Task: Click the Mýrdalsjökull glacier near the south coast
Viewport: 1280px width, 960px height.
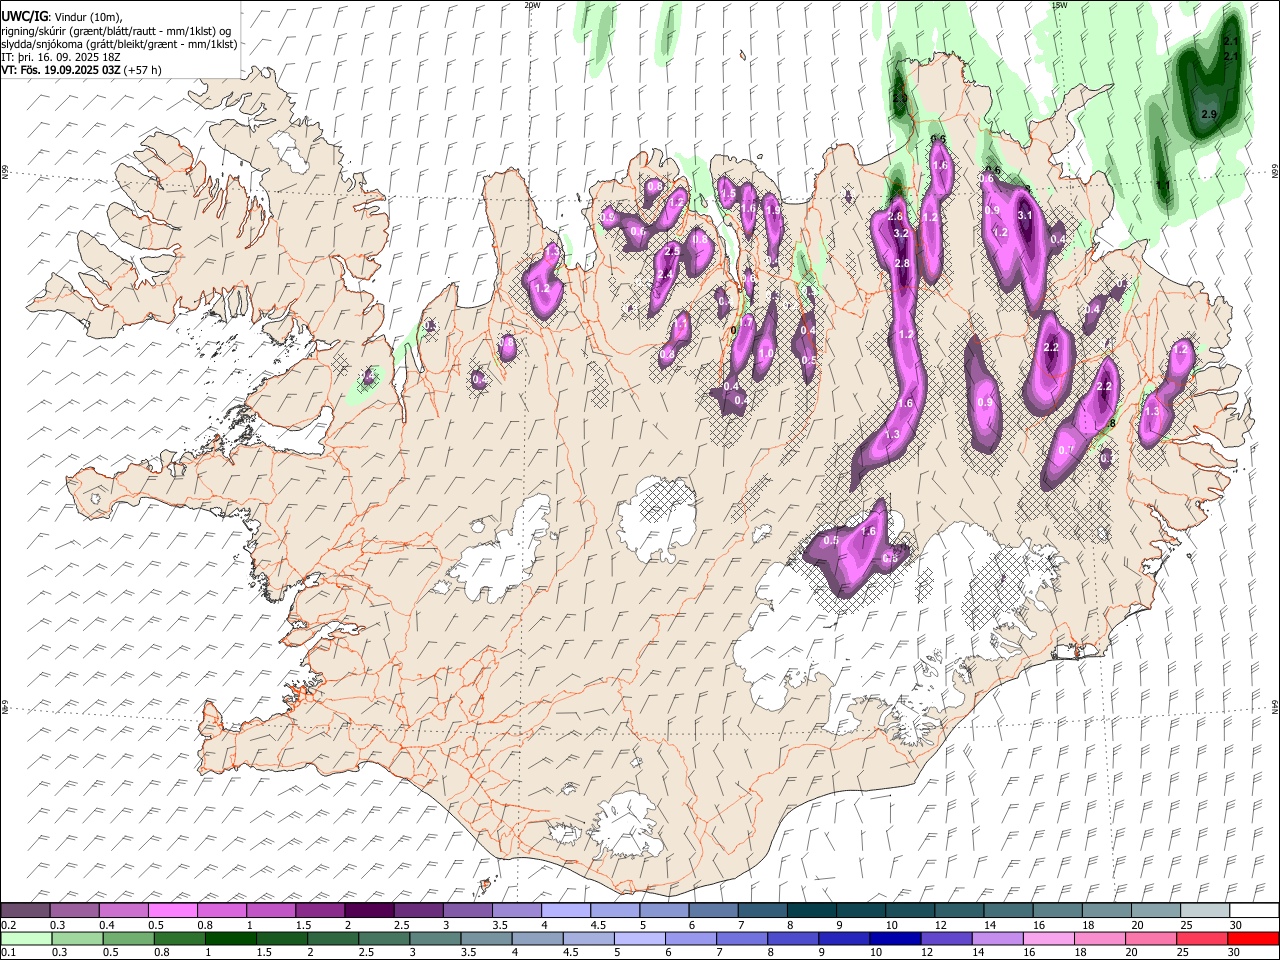Action: (x=627, y=825)
